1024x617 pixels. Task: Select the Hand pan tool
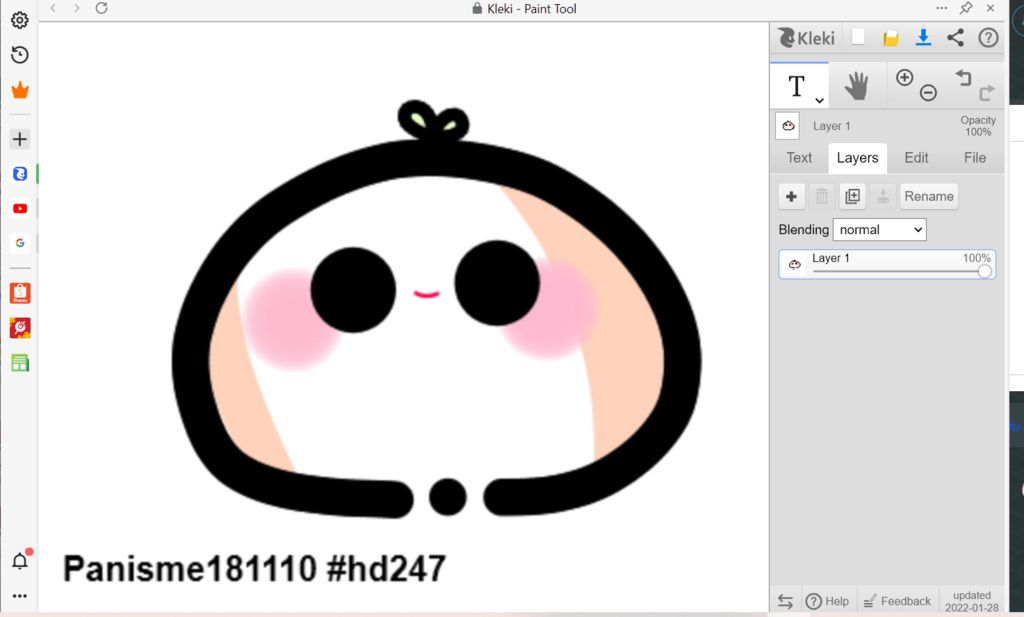click(856, 86)
